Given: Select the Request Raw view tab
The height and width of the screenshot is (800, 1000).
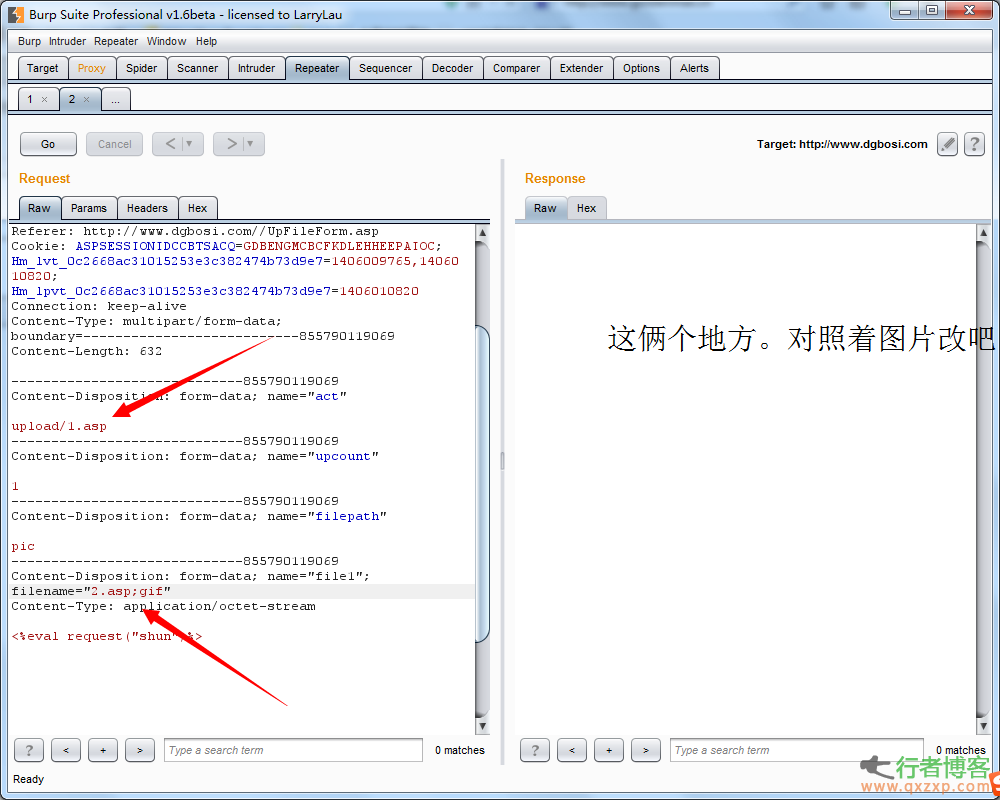Looking at the screenshot, I should tap(40, 208).
